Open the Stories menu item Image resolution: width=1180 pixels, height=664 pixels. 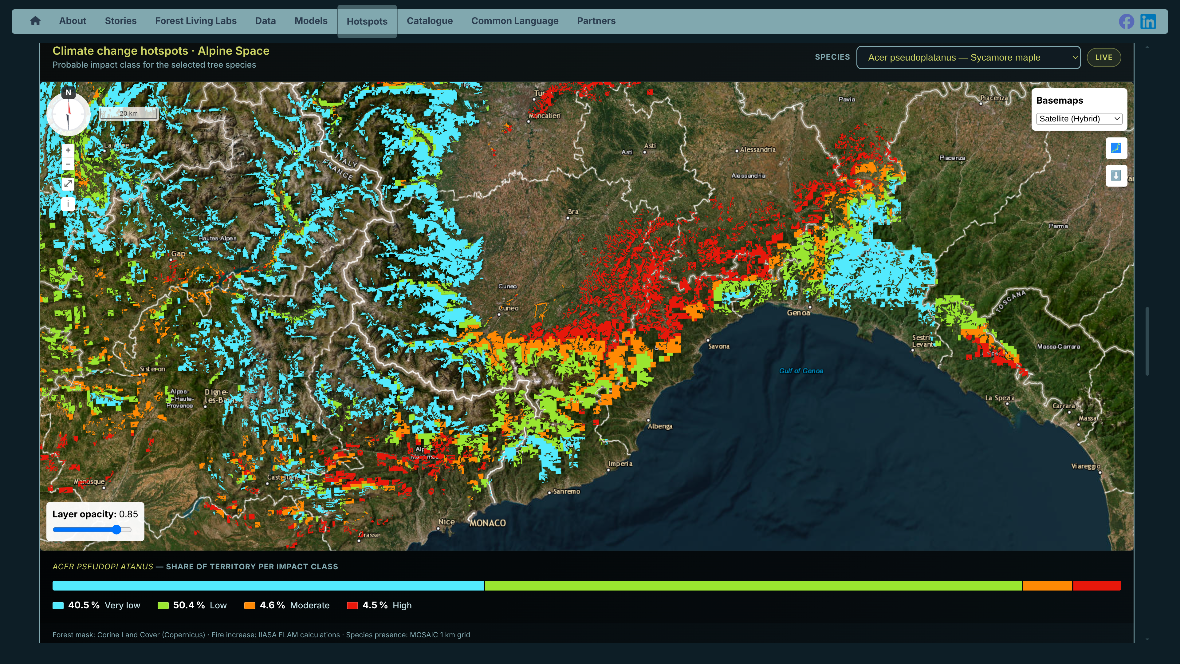pos(120,21)
